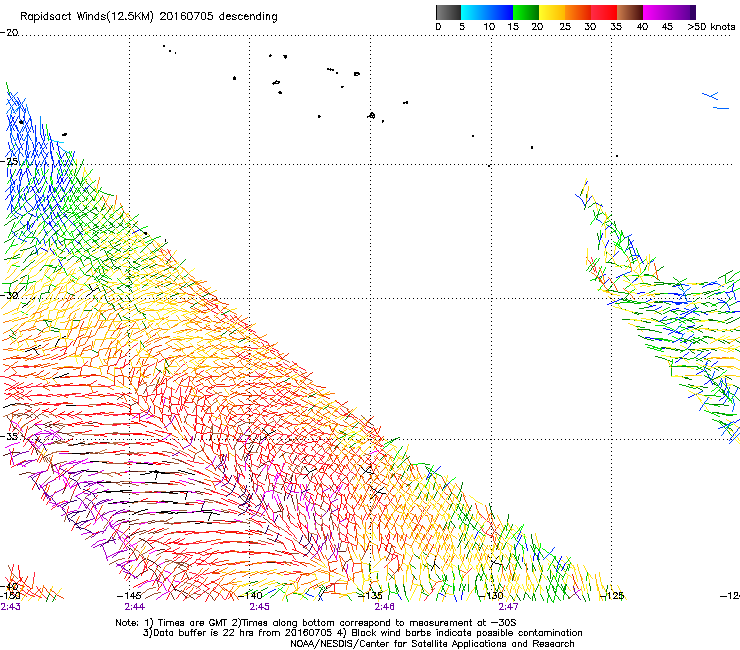740x650 pixels.
Task: Click the 'NOAA/NESDIS/Center for Satellite Applications' credit line
Action: (432, 644)
